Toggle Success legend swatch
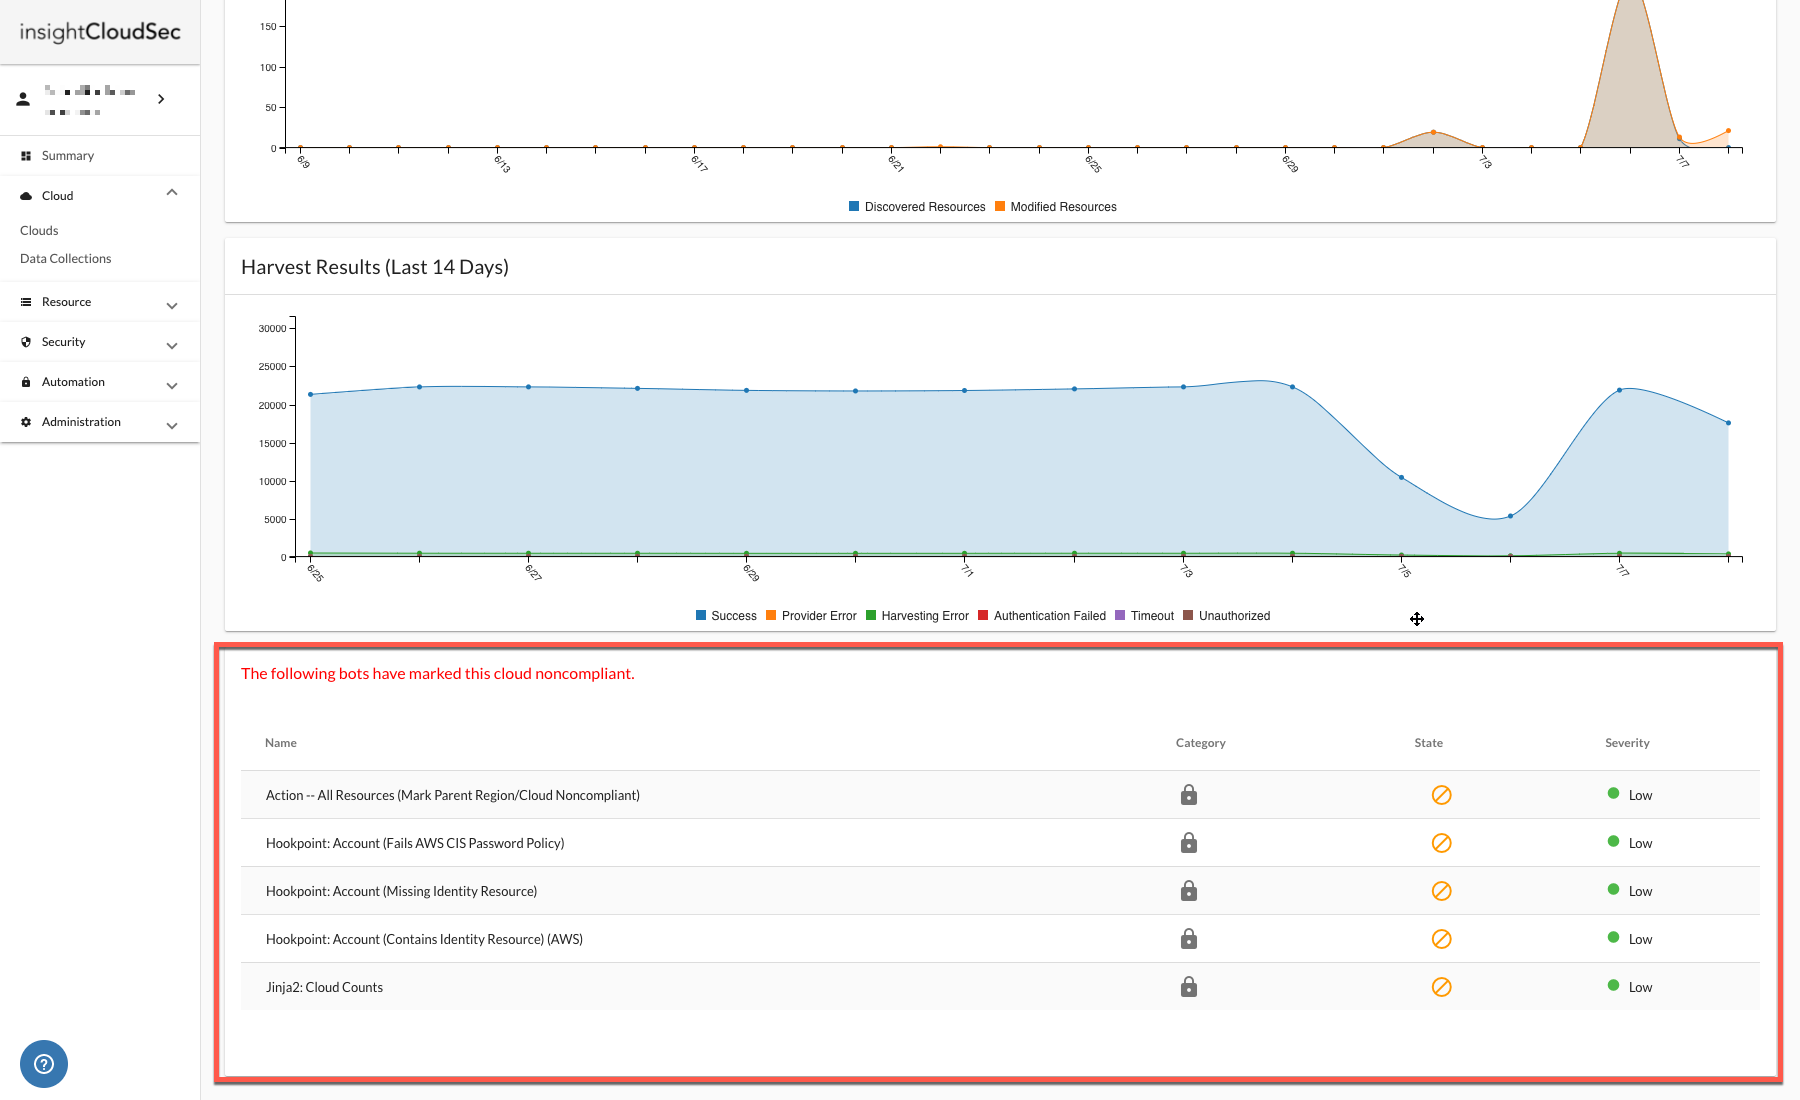Image resolution: width=1800 pixels, height=1100 pixels. tap(701, 615)
